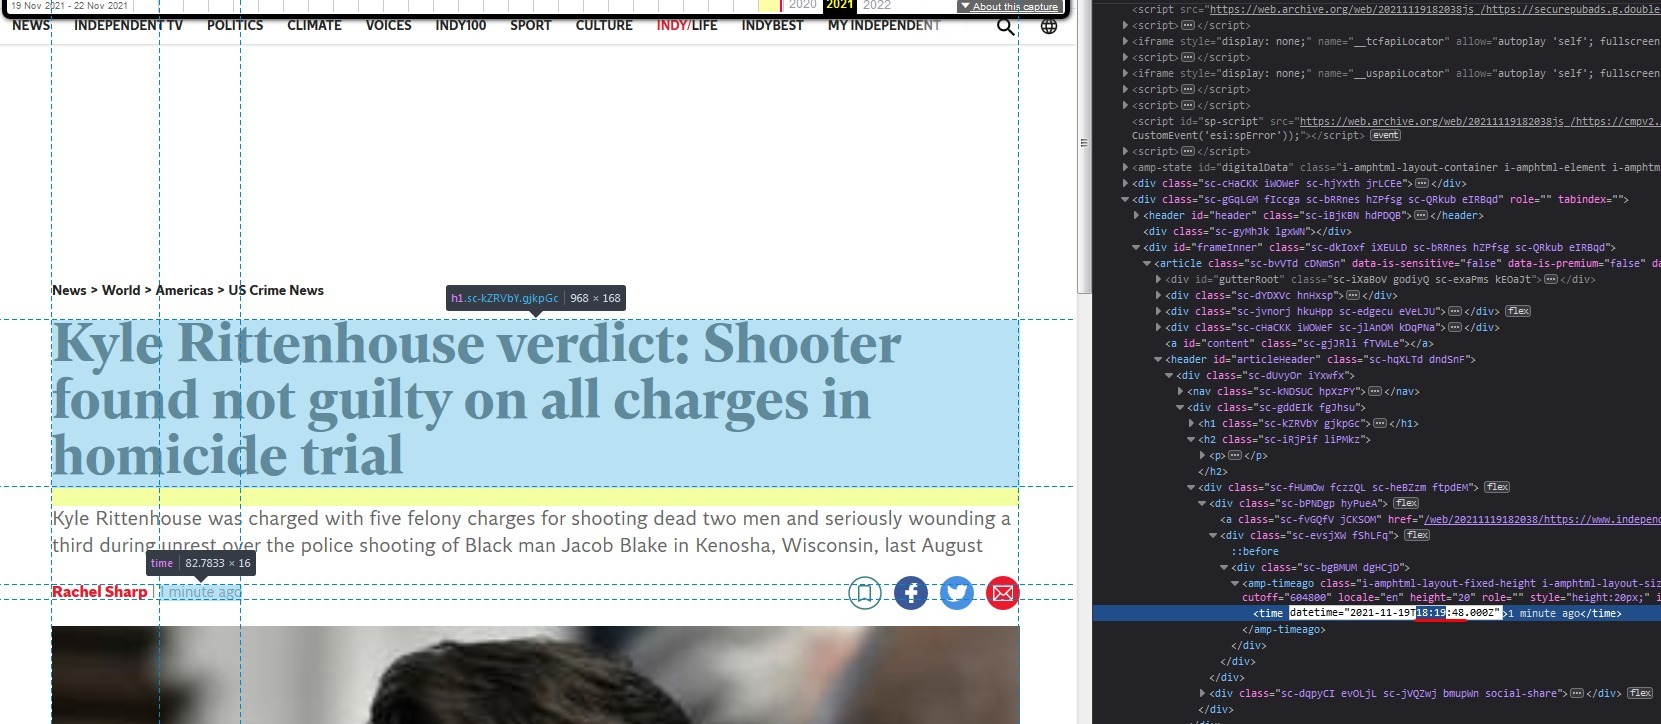1661x724 pixels.
Task: Click the 'event' badge next to sp-script
Action: click(1385, 135)
